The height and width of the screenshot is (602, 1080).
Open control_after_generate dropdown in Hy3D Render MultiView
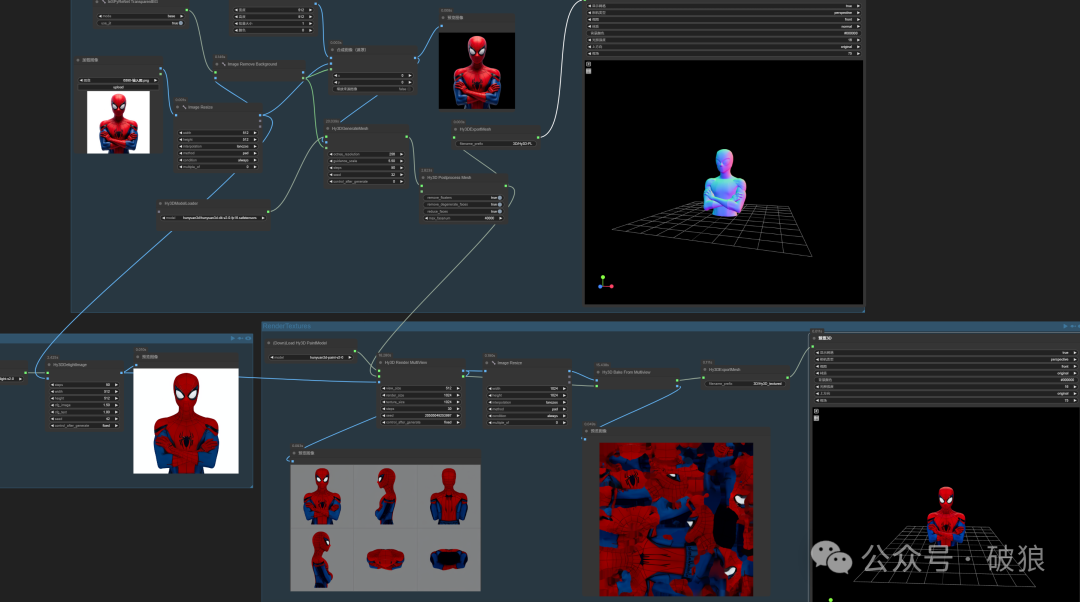point(420,422)
